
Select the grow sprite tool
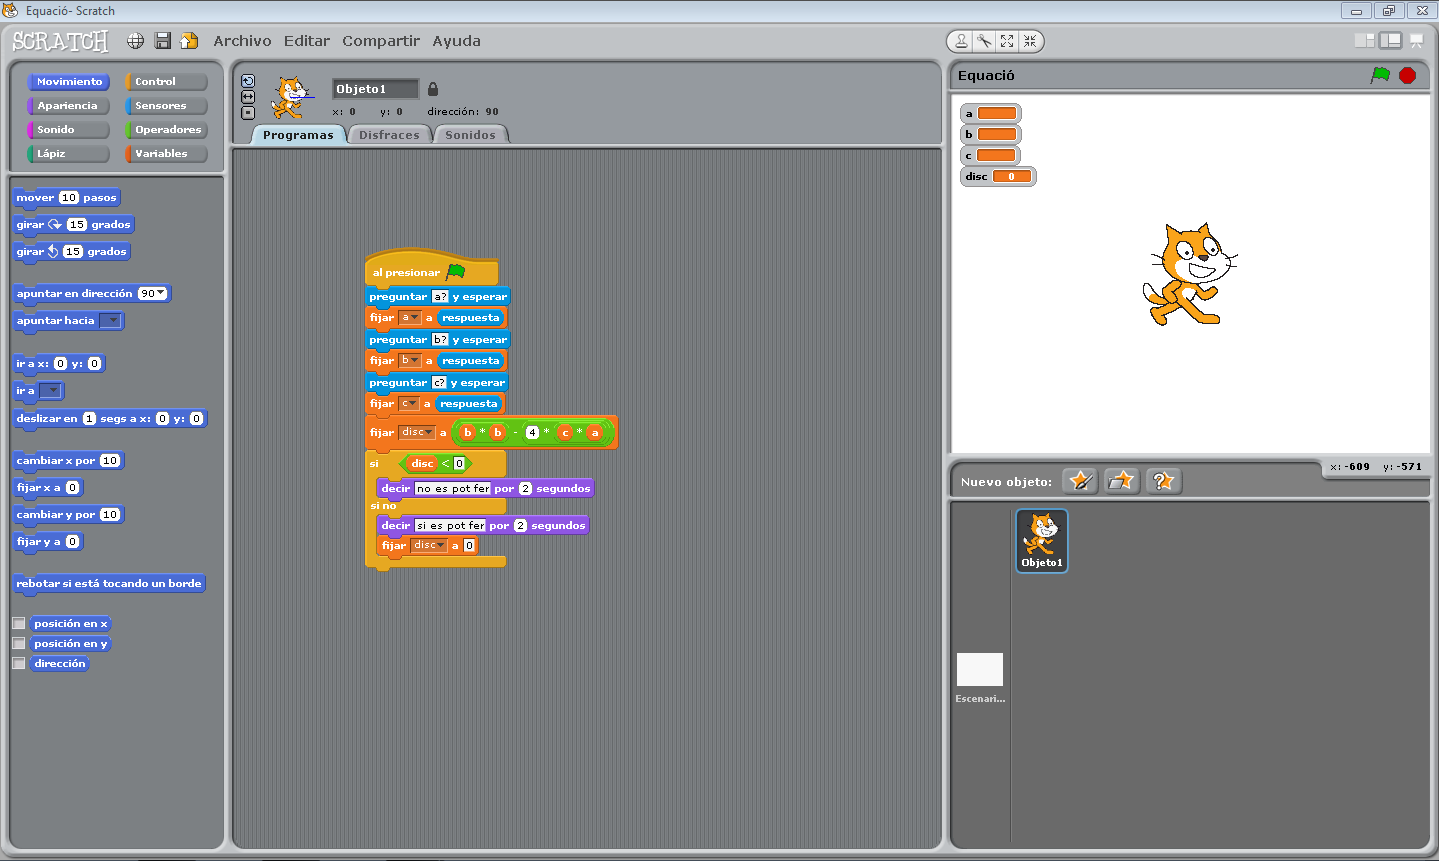point(1007,41)
